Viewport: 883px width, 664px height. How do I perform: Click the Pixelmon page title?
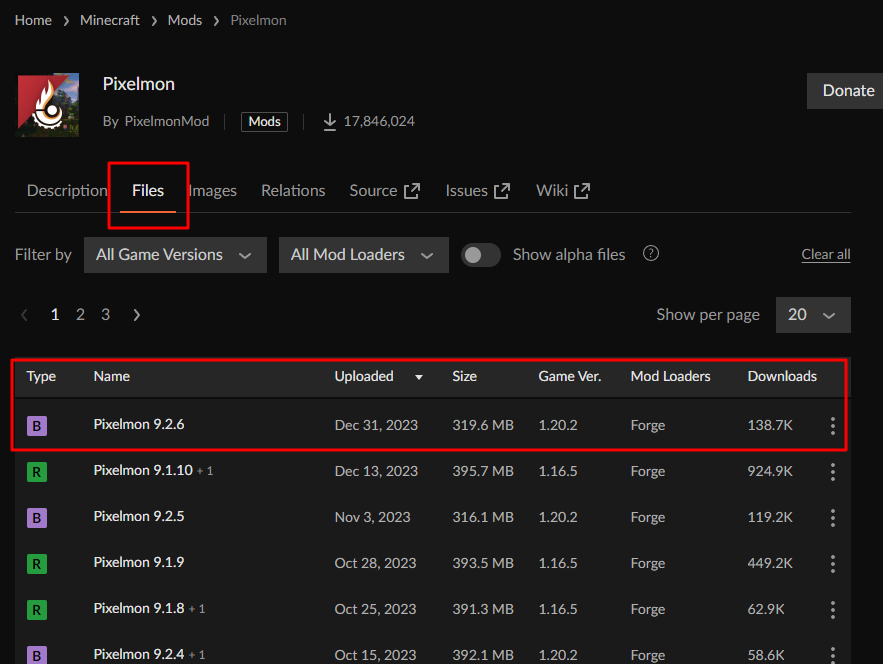[x=139, y=84]
